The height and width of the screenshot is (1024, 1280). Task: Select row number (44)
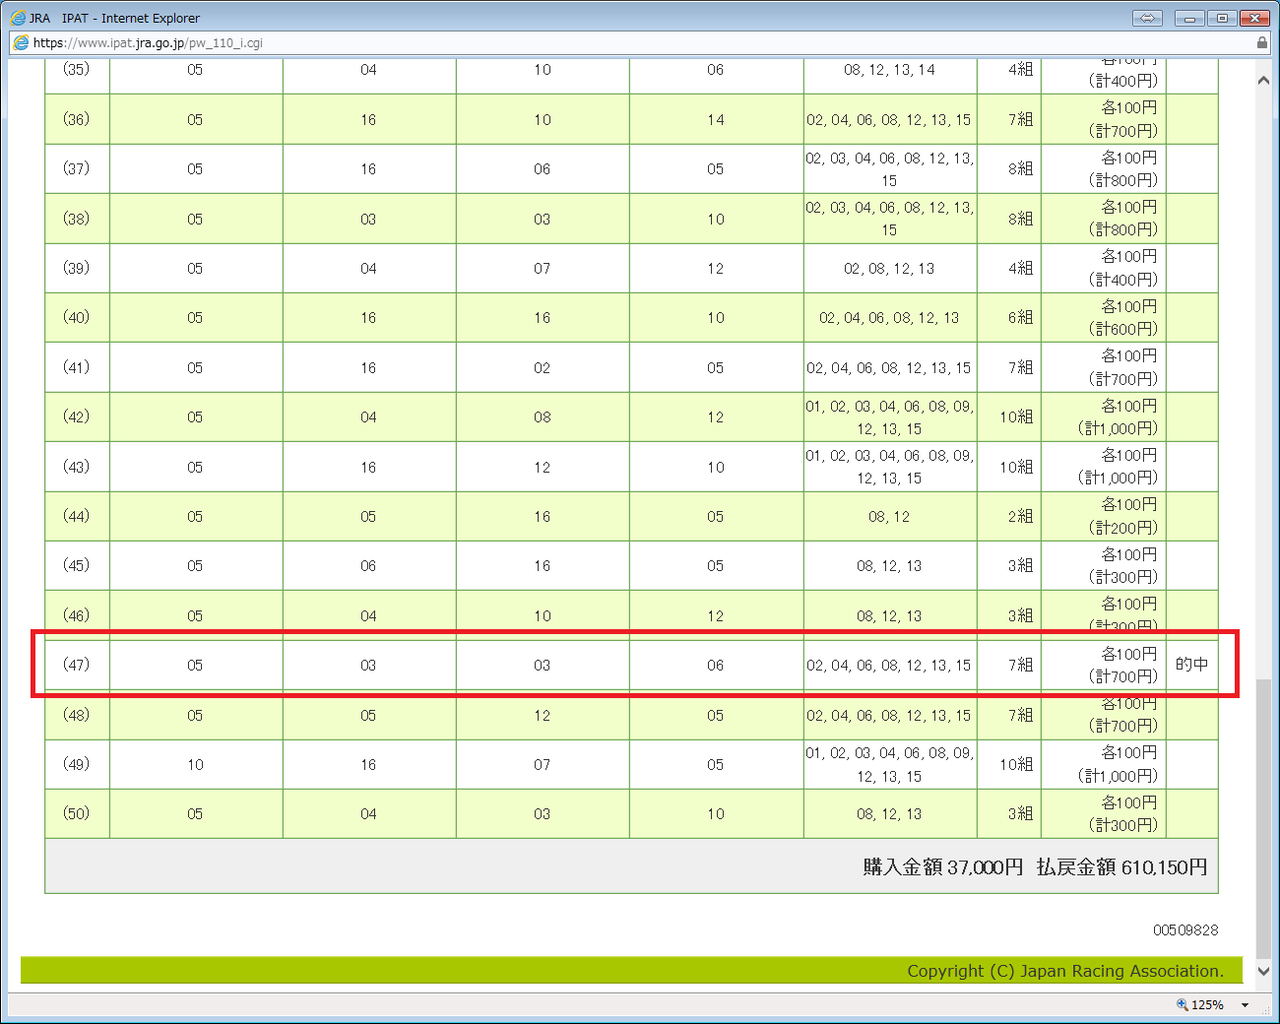coord(77,516)
